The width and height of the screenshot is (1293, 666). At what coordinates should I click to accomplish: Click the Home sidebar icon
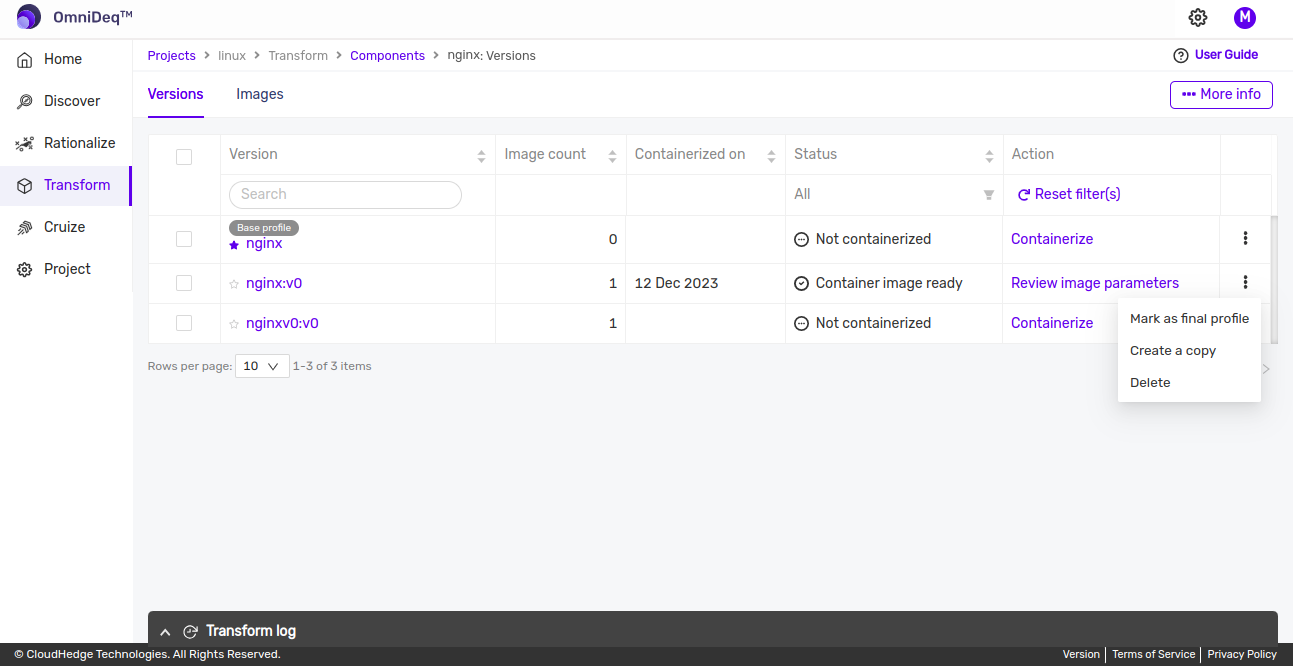25,59
